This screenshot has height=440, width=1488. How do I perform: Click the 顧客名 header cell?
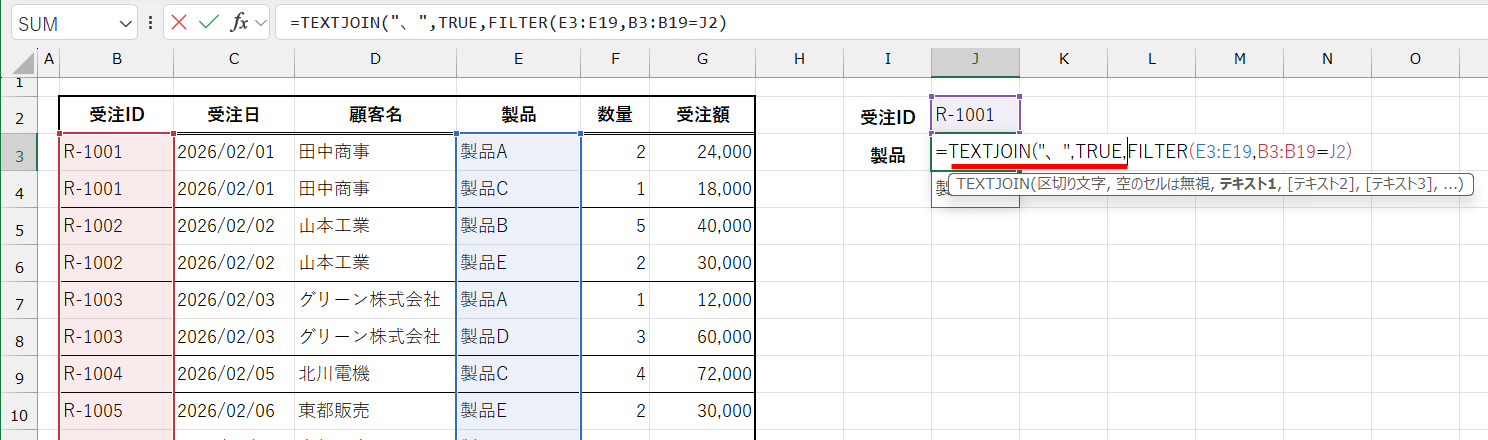(x=375, y=115)
